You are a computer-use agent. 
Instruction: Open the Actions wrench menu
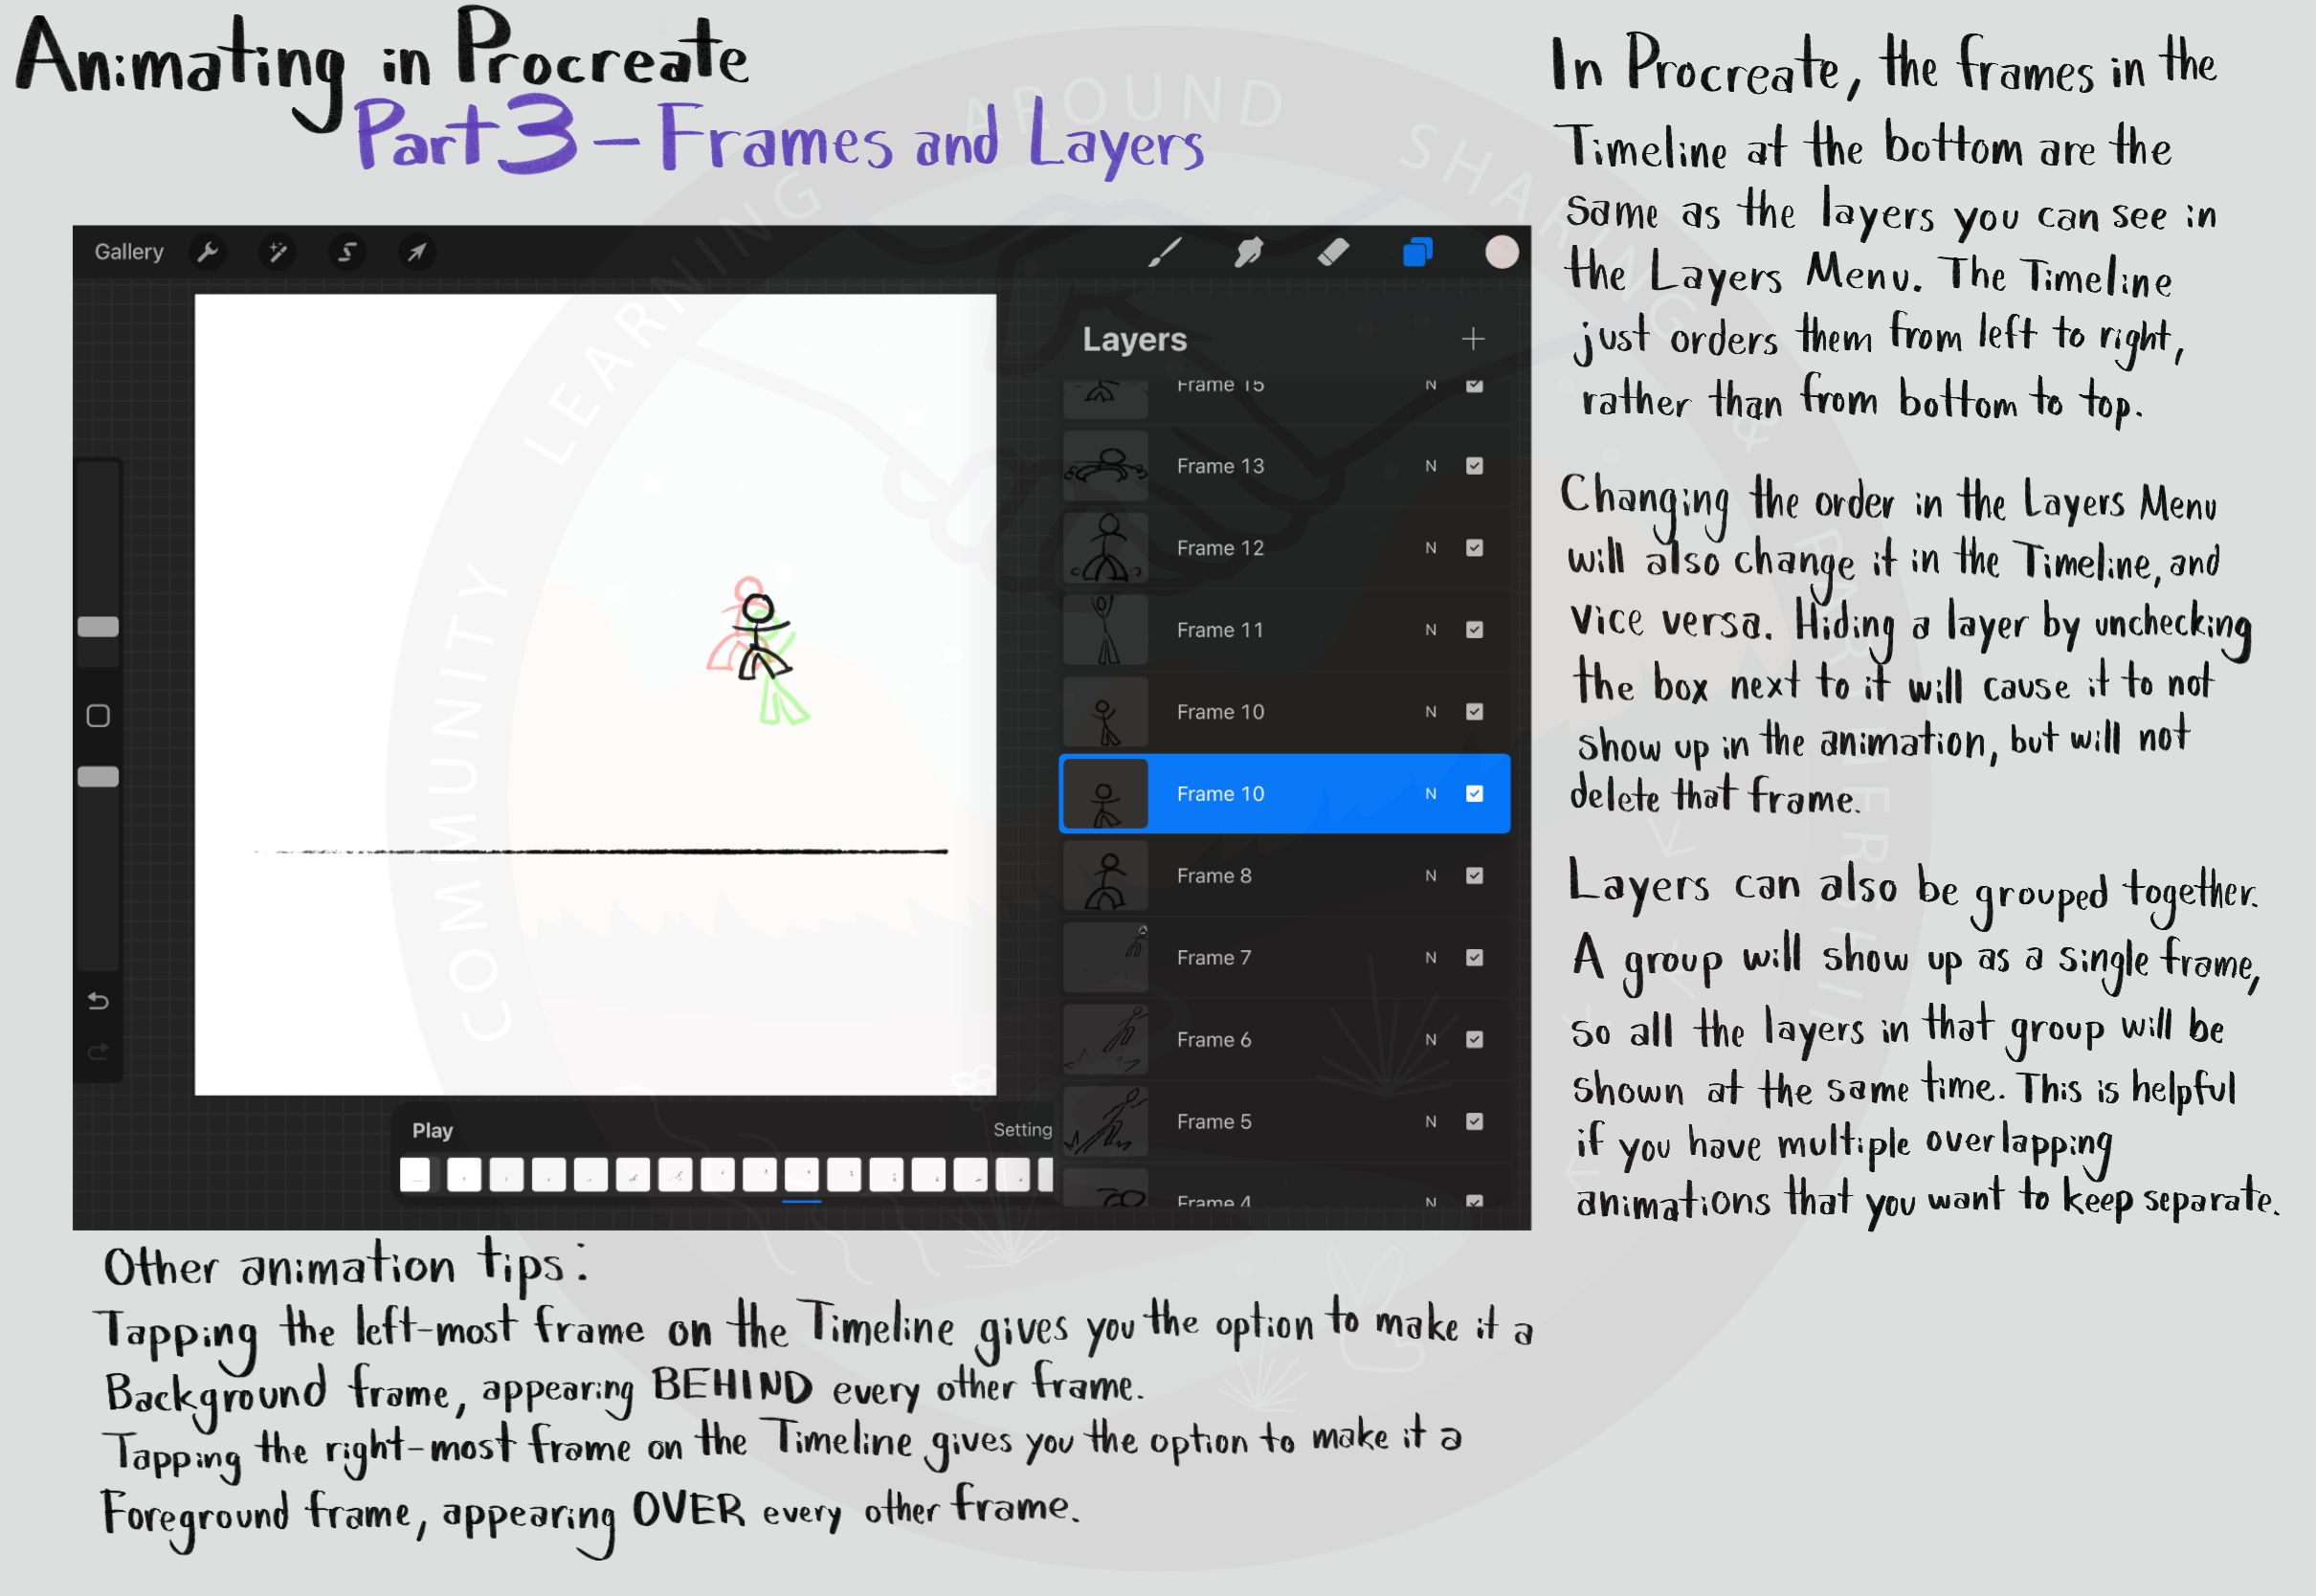click(208, 252)
